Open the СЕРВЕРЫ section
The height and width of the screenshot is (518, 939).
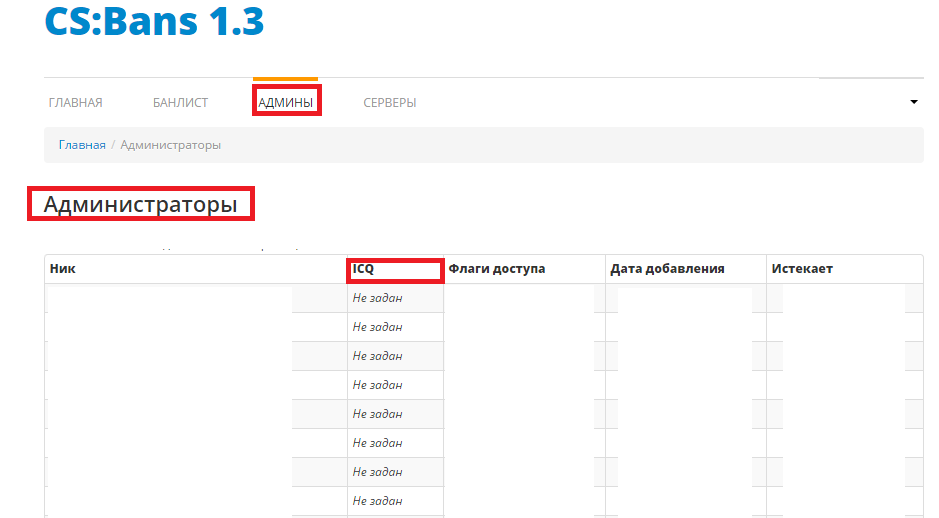pyautogui.click(x=390, y=102)
